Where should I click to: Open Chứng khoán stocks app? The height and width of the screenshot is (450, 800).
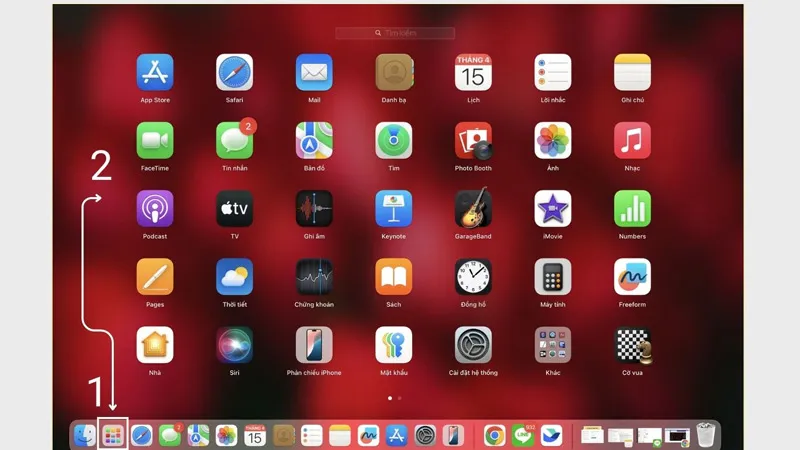click(x=314, y=277)
